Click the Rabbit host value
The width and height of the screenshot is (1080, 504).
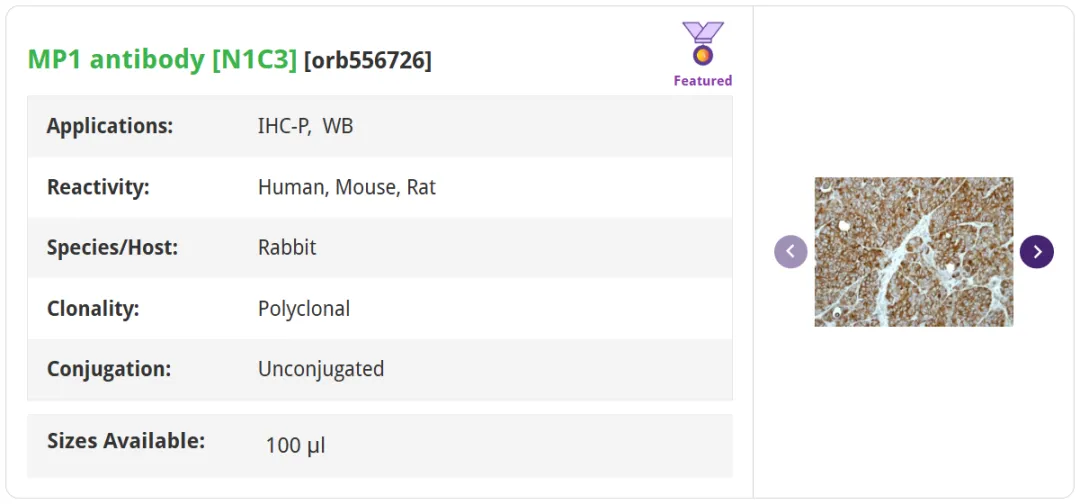(x=287, y=248)
